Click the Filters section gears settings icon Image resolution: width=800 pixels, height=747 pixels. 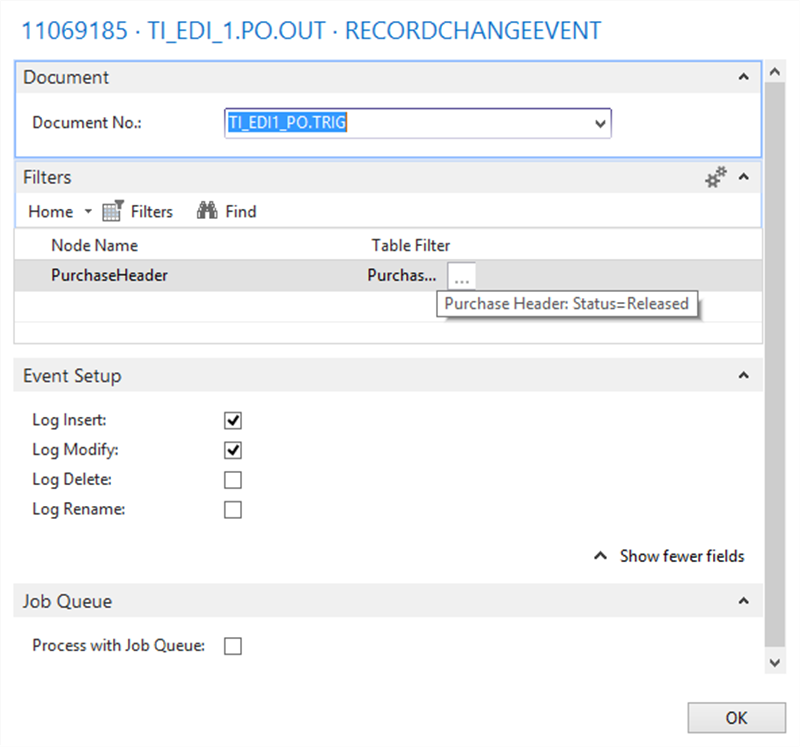pyautogui.click(x=716, y=177)
